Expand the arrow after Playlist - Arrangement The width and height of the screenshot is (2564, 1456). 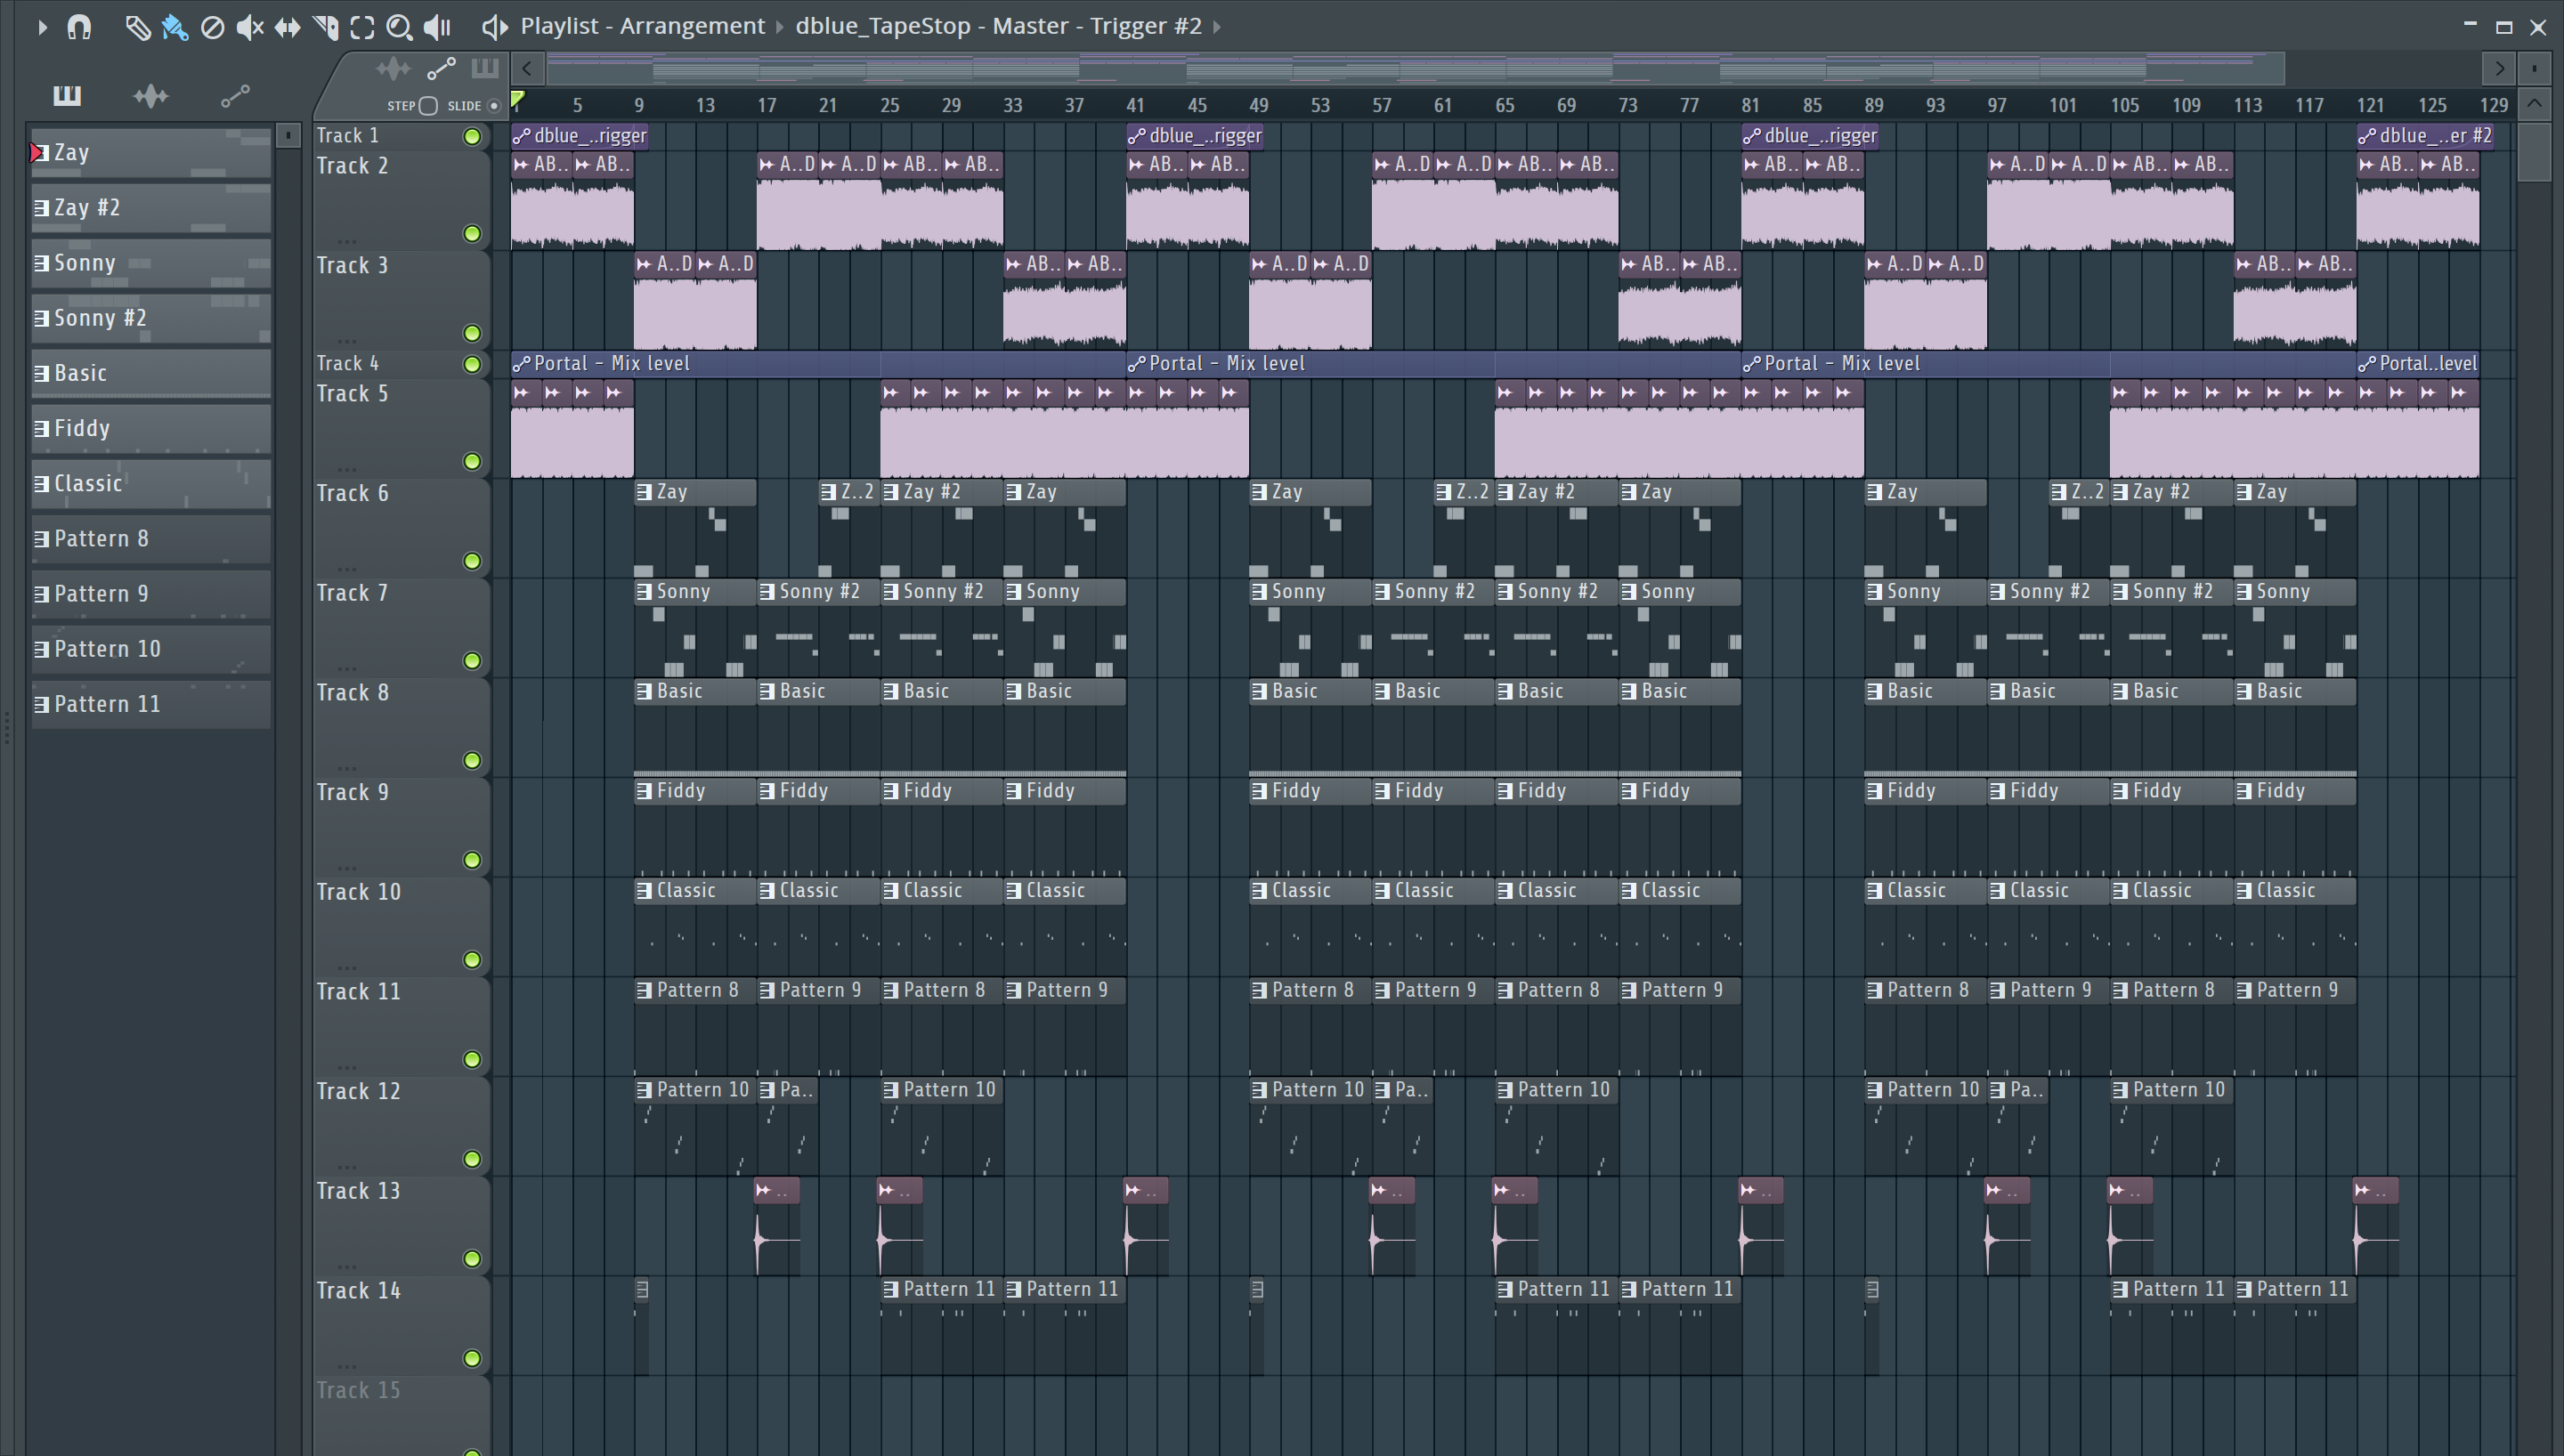pyautogui.click(x=780, y=27)
